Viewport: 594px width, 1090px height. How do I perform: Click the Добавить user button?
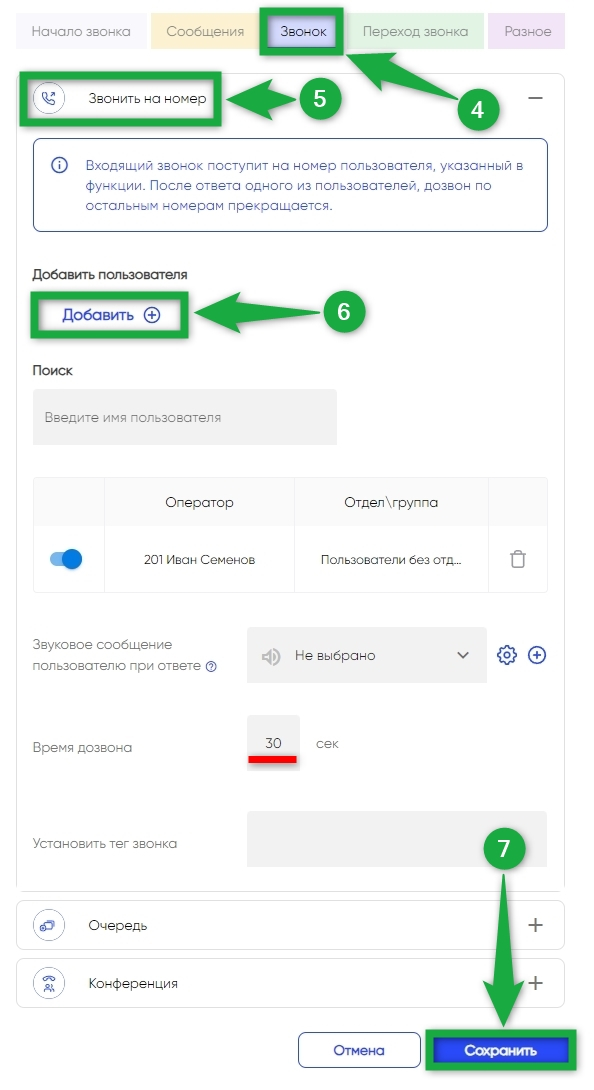(x=110, y=315)
